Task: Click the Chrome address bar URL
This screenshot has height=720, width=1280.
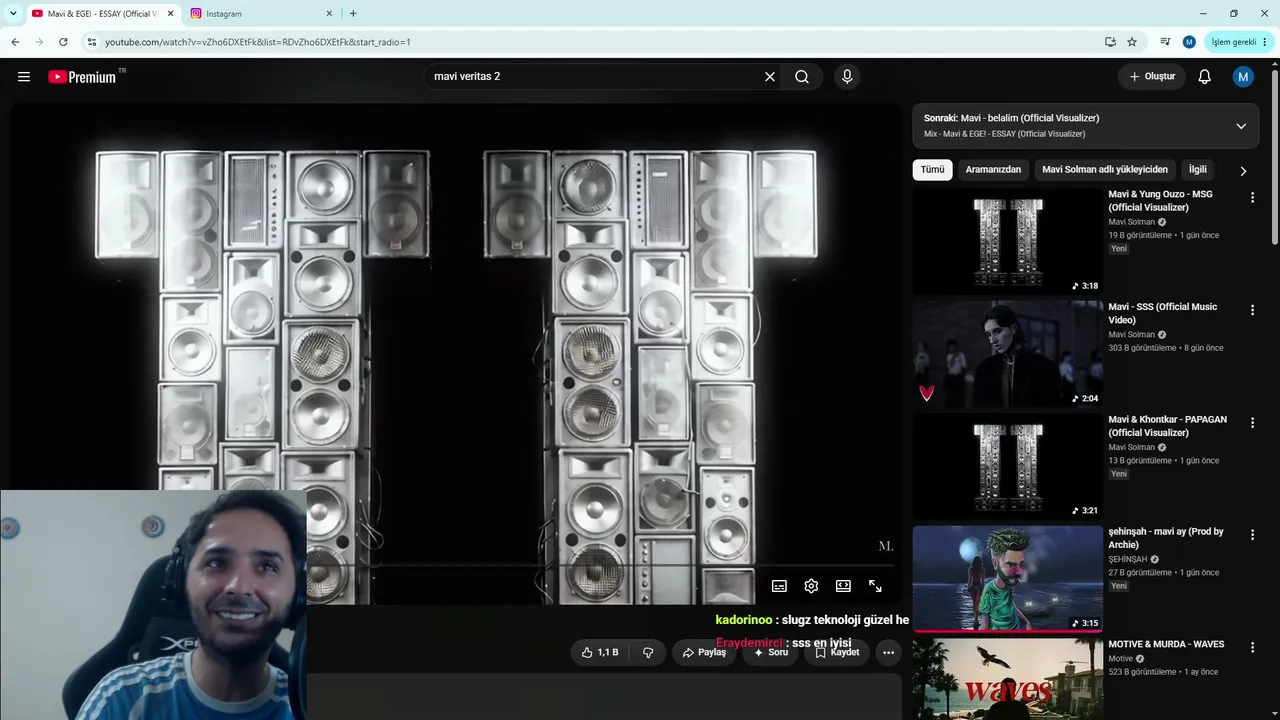Action: [x=258, y=42]
